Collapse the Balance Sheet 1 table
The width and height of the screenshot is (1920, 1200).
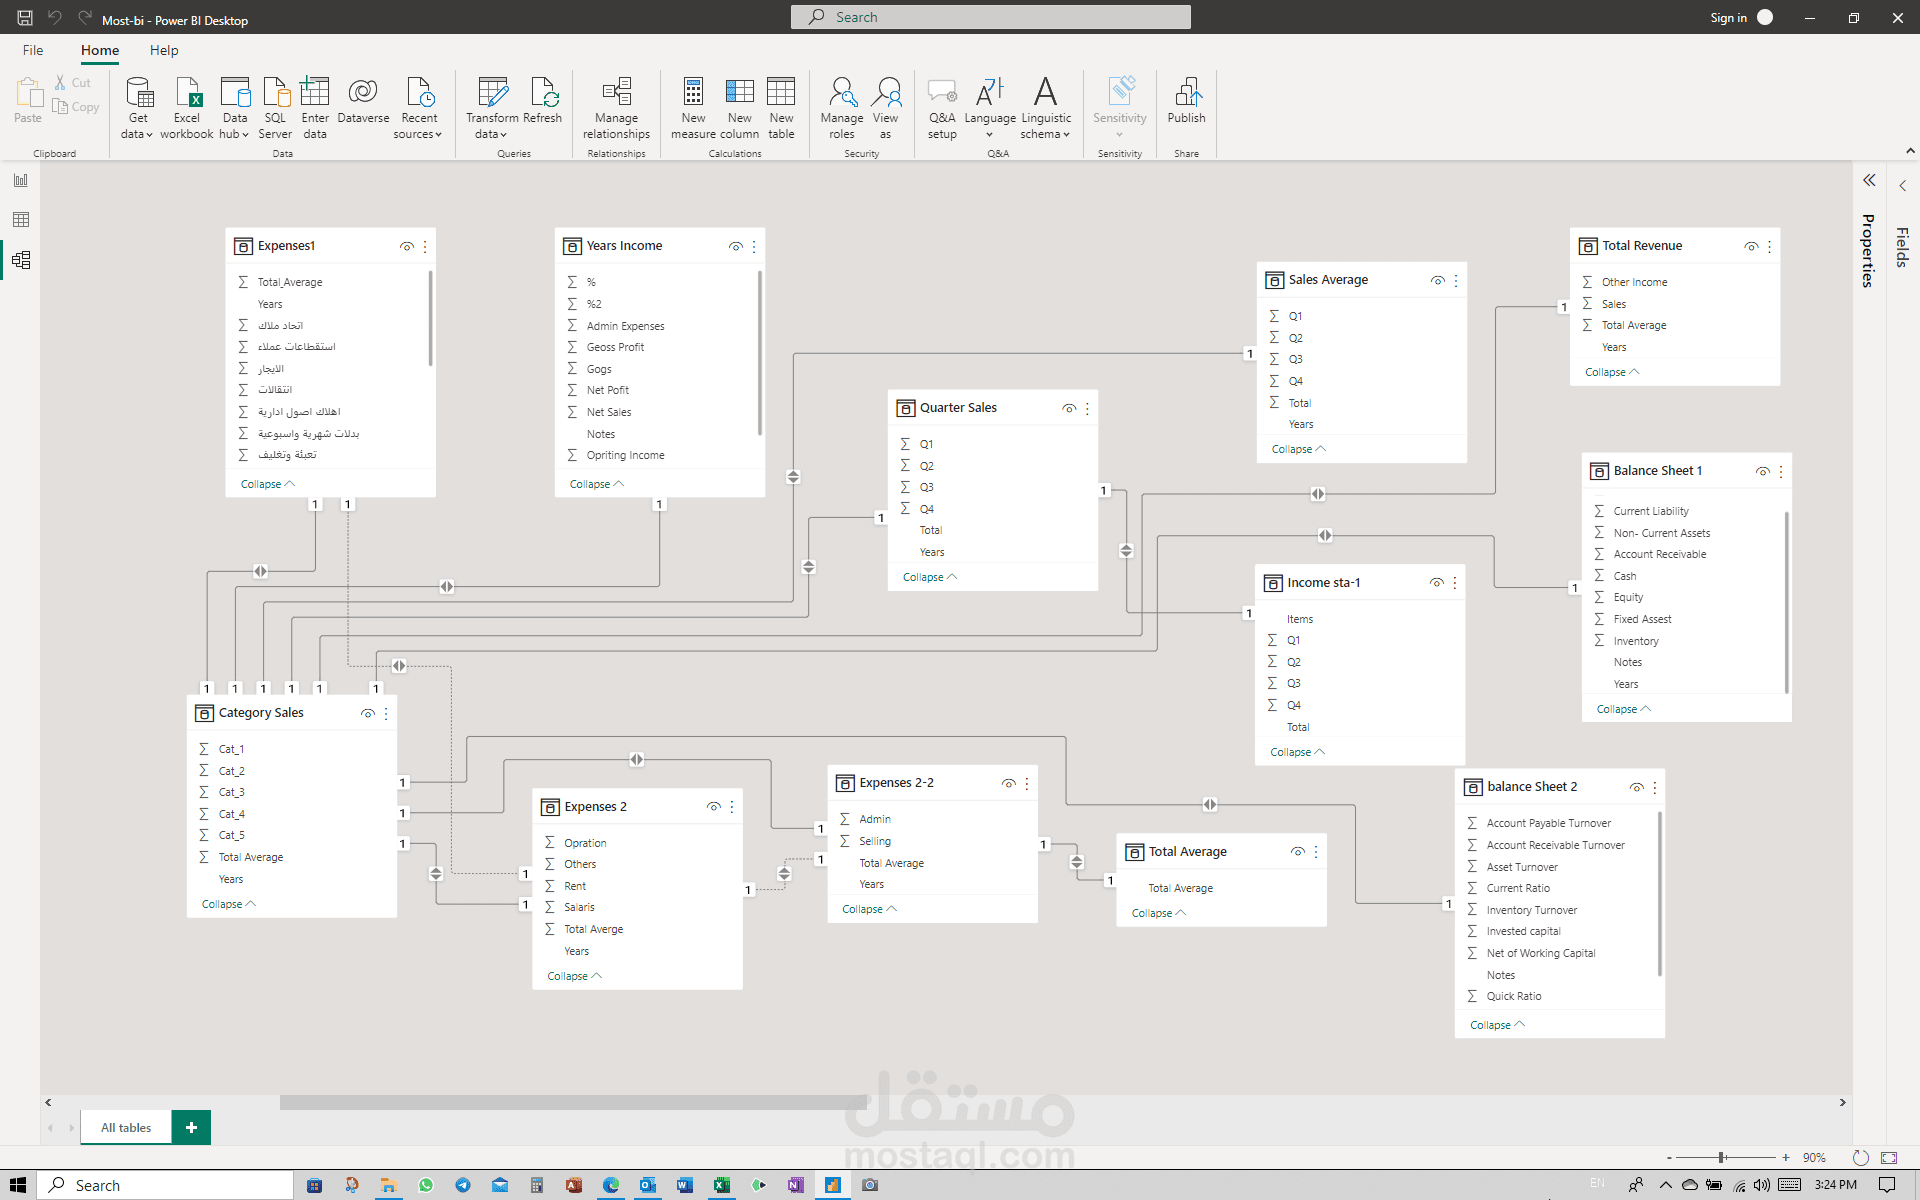click(1623, 709)
